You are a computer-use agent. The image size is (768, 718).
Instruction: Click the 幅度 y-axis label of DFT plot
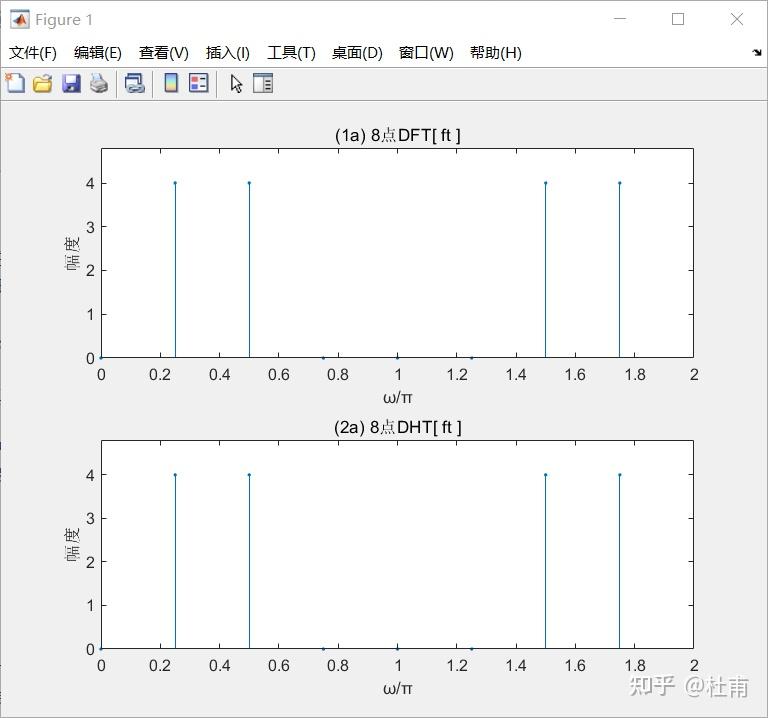(72, 253)
